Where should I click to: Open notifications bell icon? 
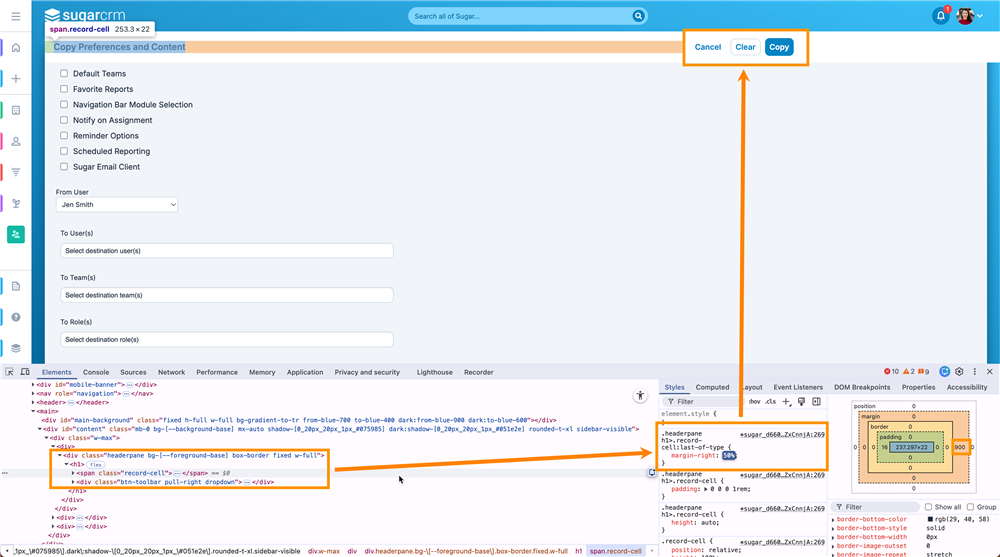(x=940, y=16)
